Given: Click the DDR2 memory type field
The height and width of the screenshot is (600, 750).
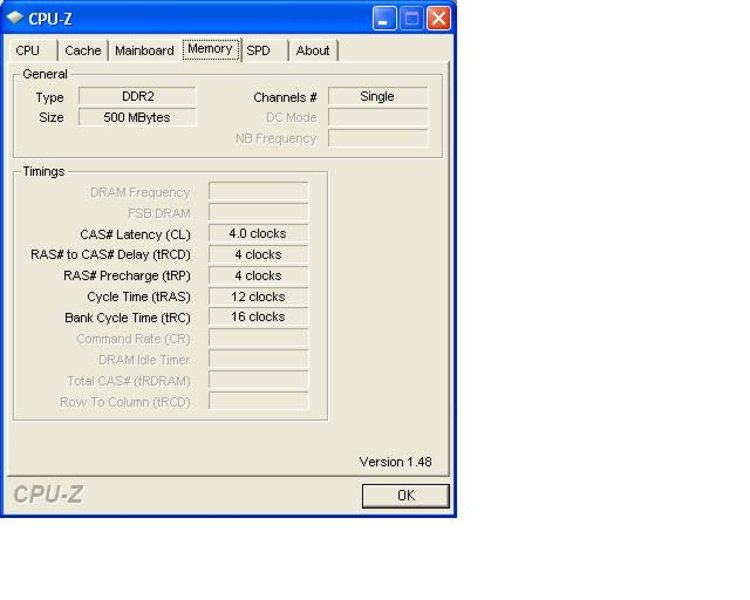Looking at the screenshot, I should [x=137, y=97].
